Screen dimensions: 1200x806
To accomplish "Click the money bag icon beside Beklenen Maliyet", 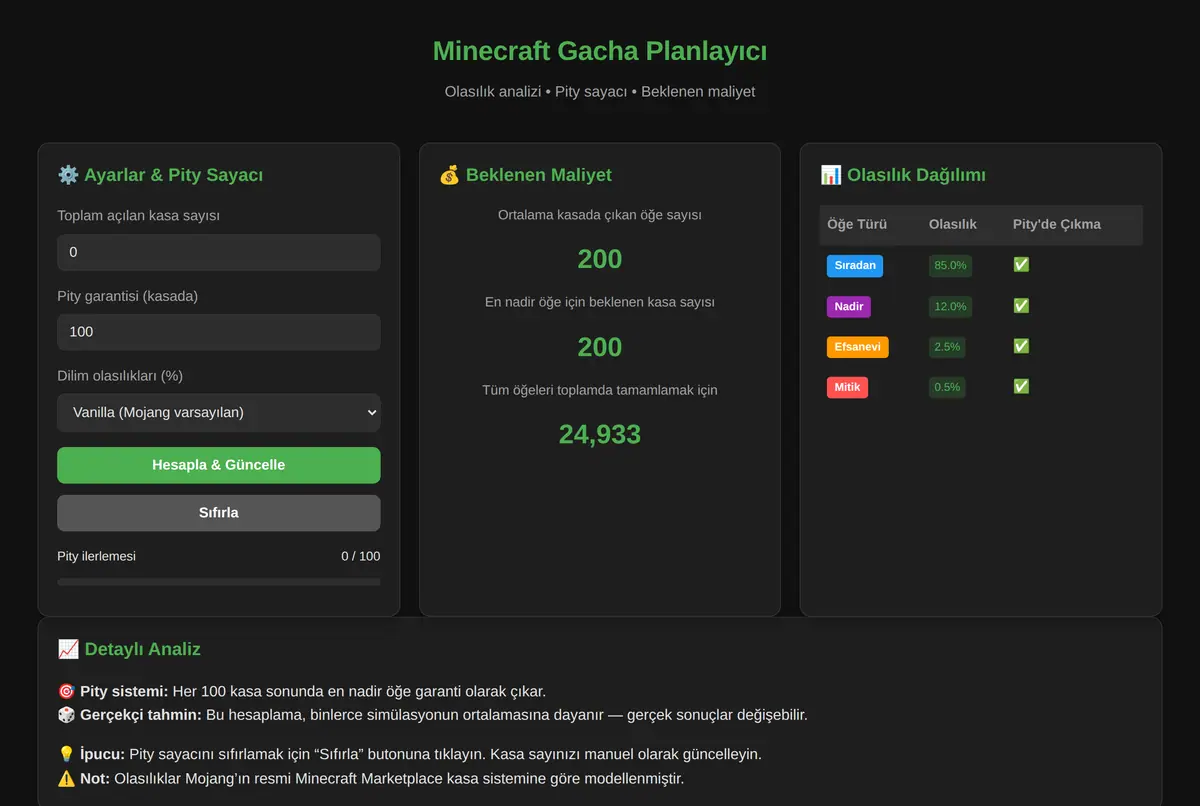I will [x=449, y=175].
